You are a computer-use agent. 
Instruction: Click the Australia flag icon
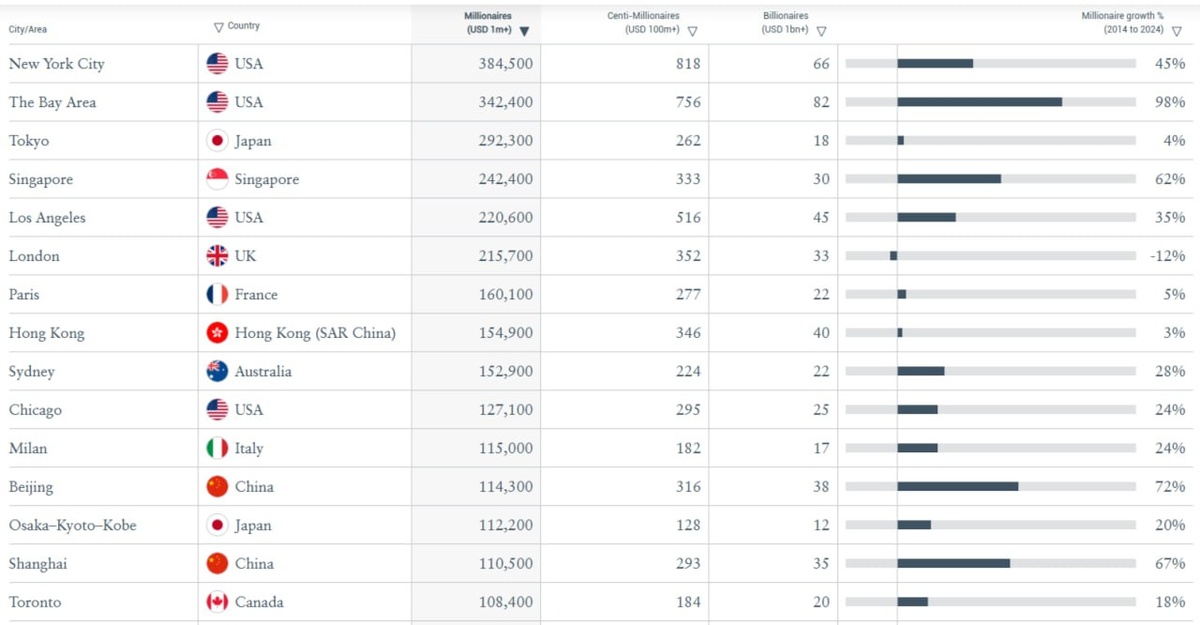(217, 371)
